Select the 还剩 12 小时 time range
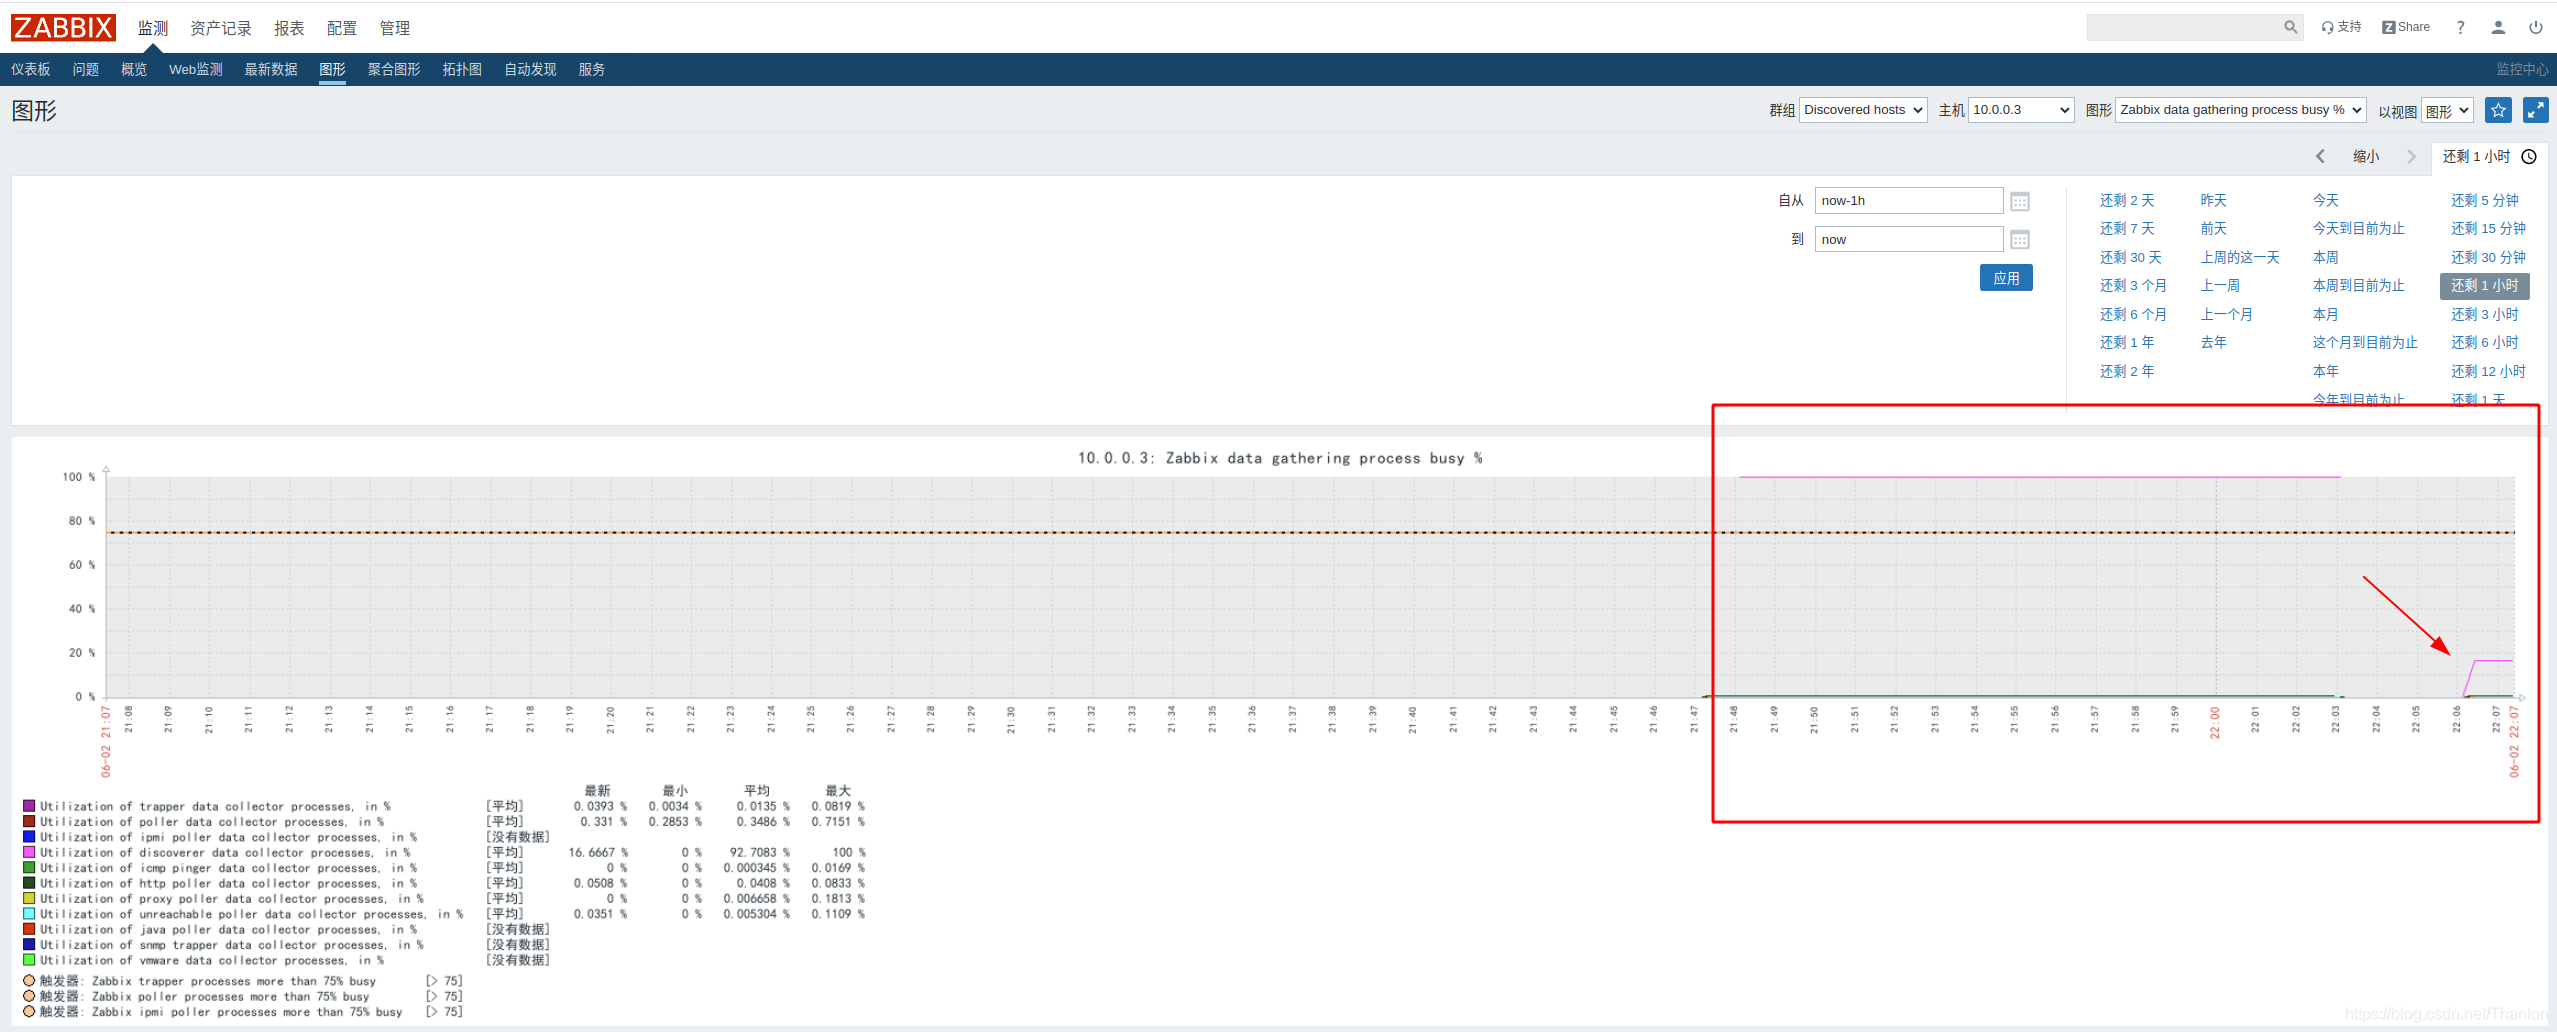The image size is (2557, 1032). [2488, 371]
